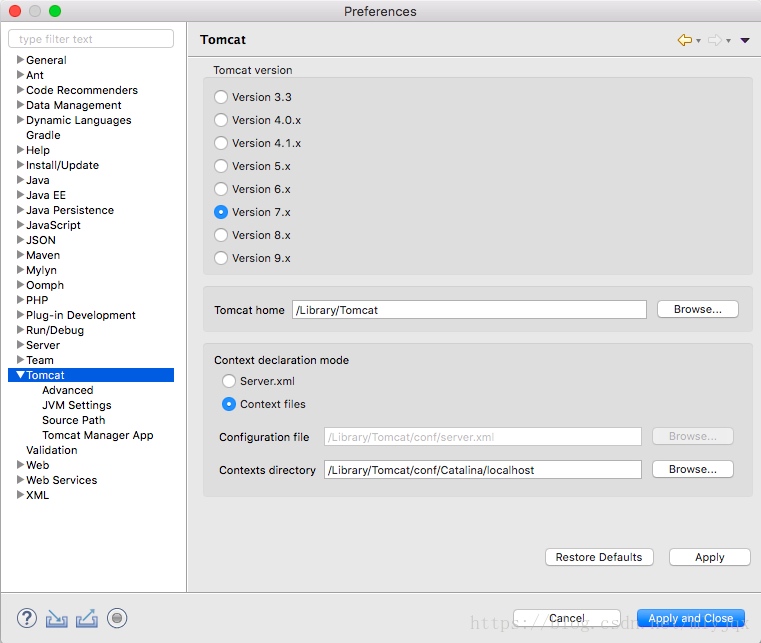Expand the Server tree node
Viewport: 761px width, 643px height.
pos(20,345)
